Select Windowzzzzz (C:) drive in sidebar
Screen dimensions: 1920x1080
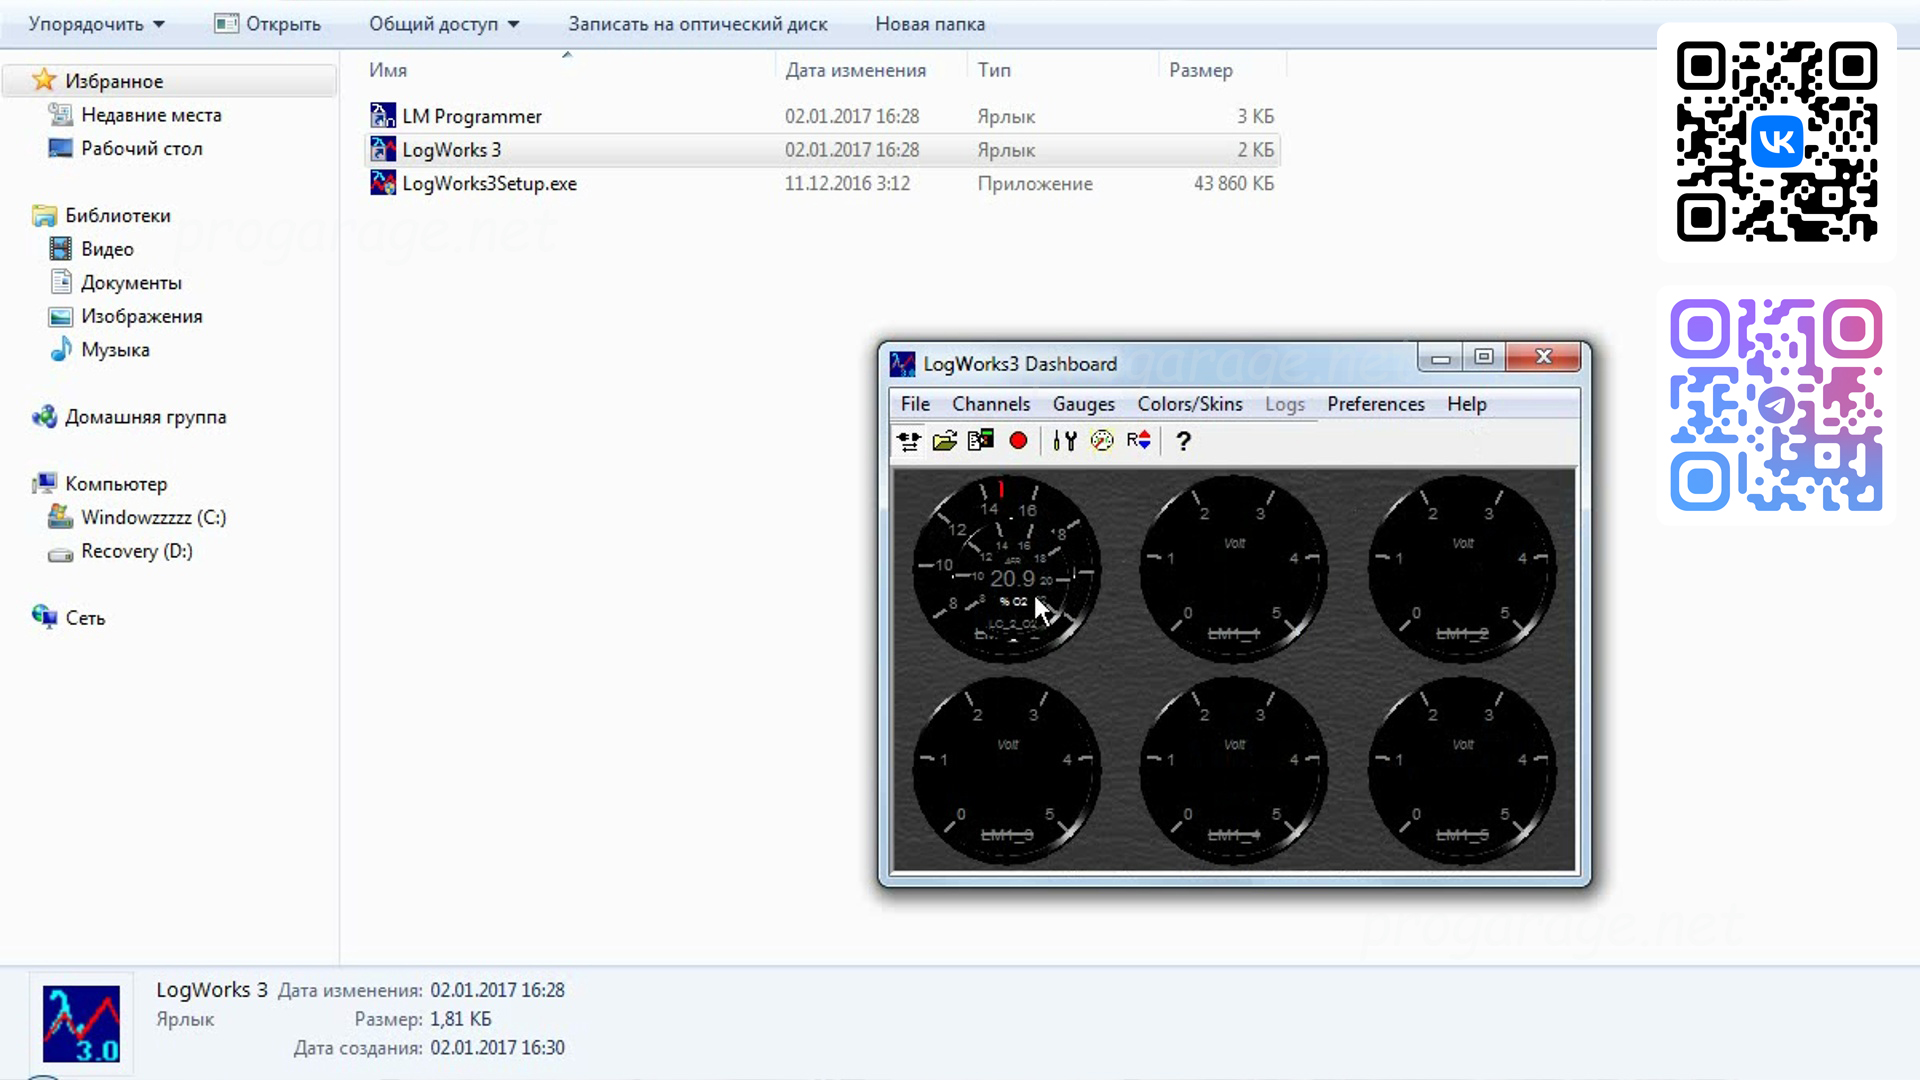[153, 517]
